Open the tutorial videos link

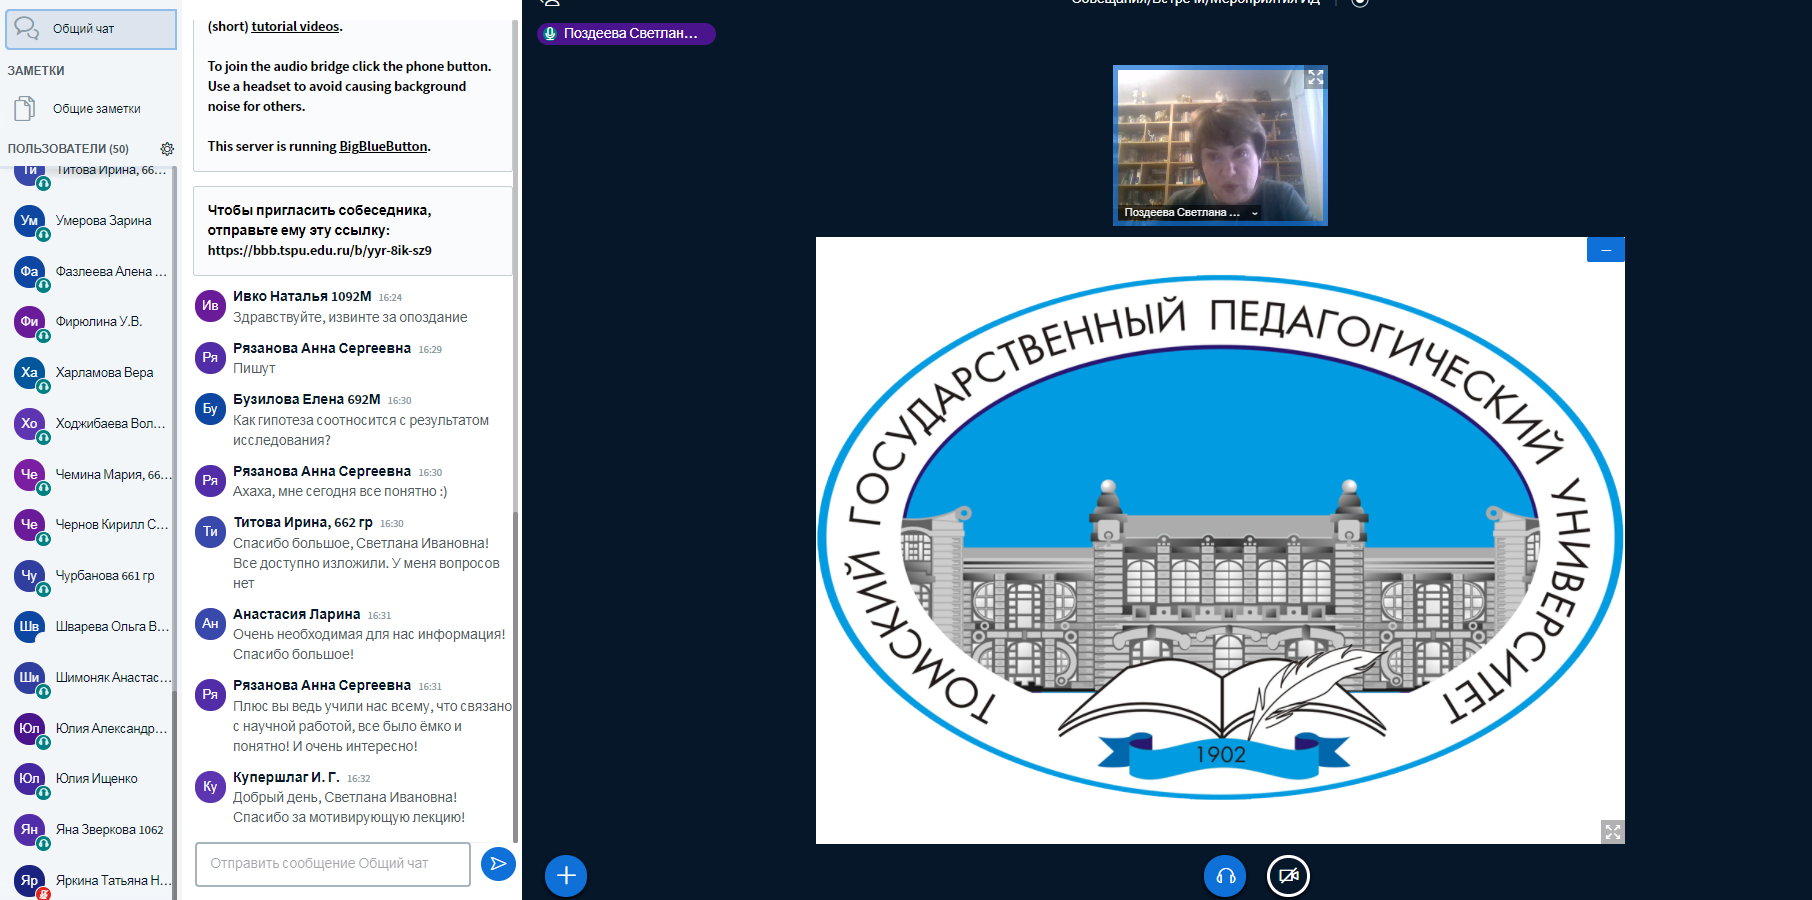point(295,27)
